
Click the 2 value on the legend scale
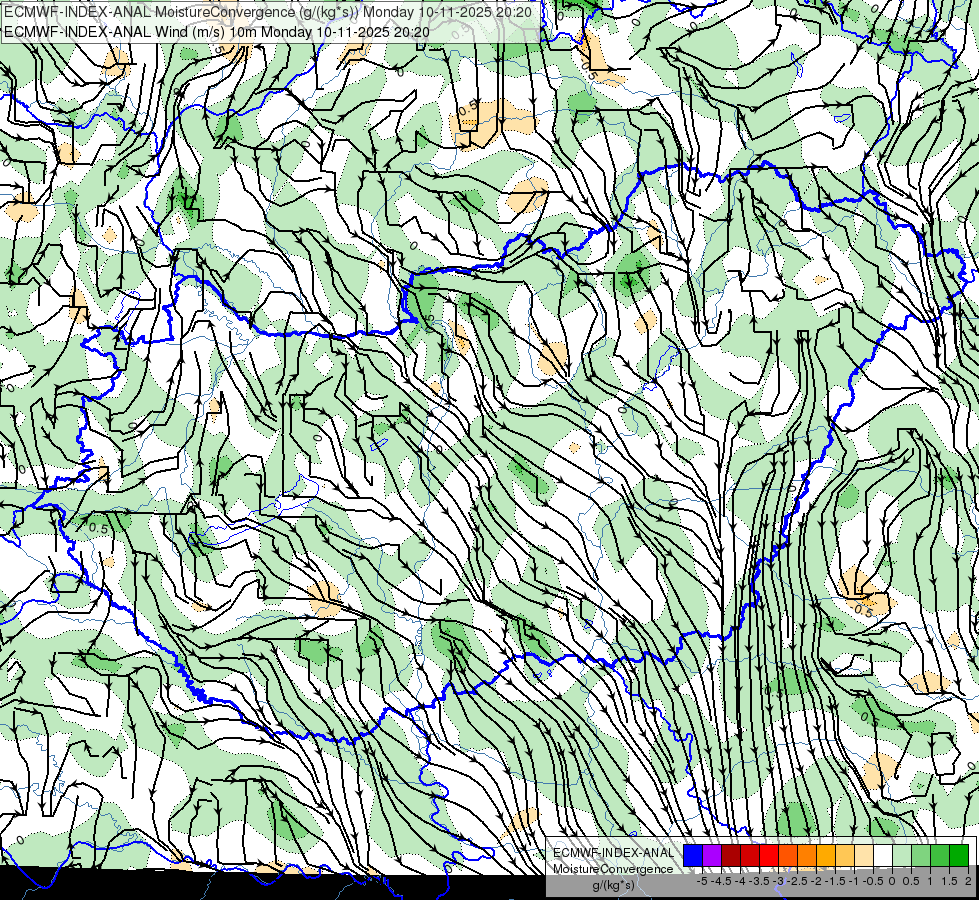pyautogui.click(x=968, y=881)
